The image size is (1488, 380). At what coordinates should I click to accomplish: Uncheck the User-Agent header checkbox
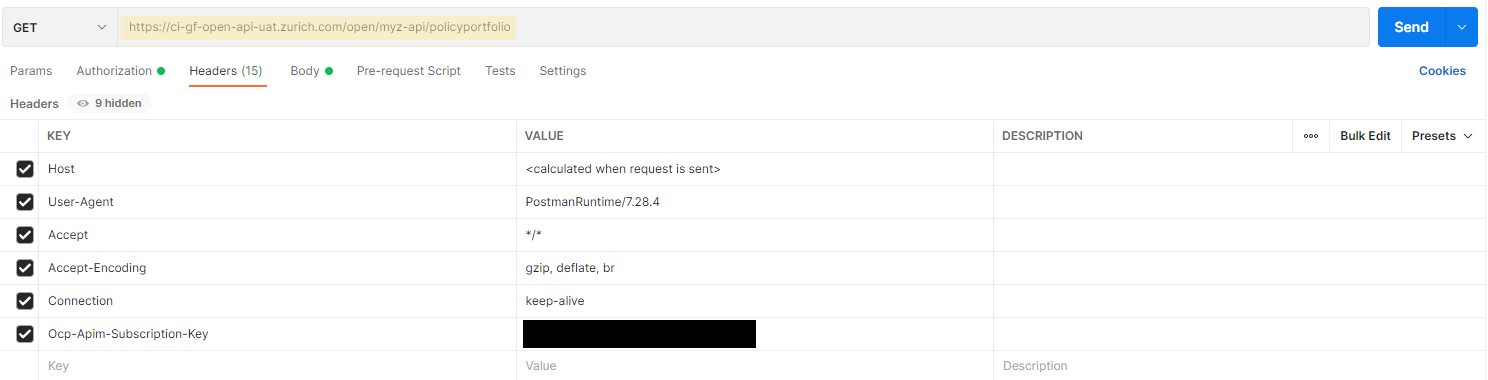25,202
